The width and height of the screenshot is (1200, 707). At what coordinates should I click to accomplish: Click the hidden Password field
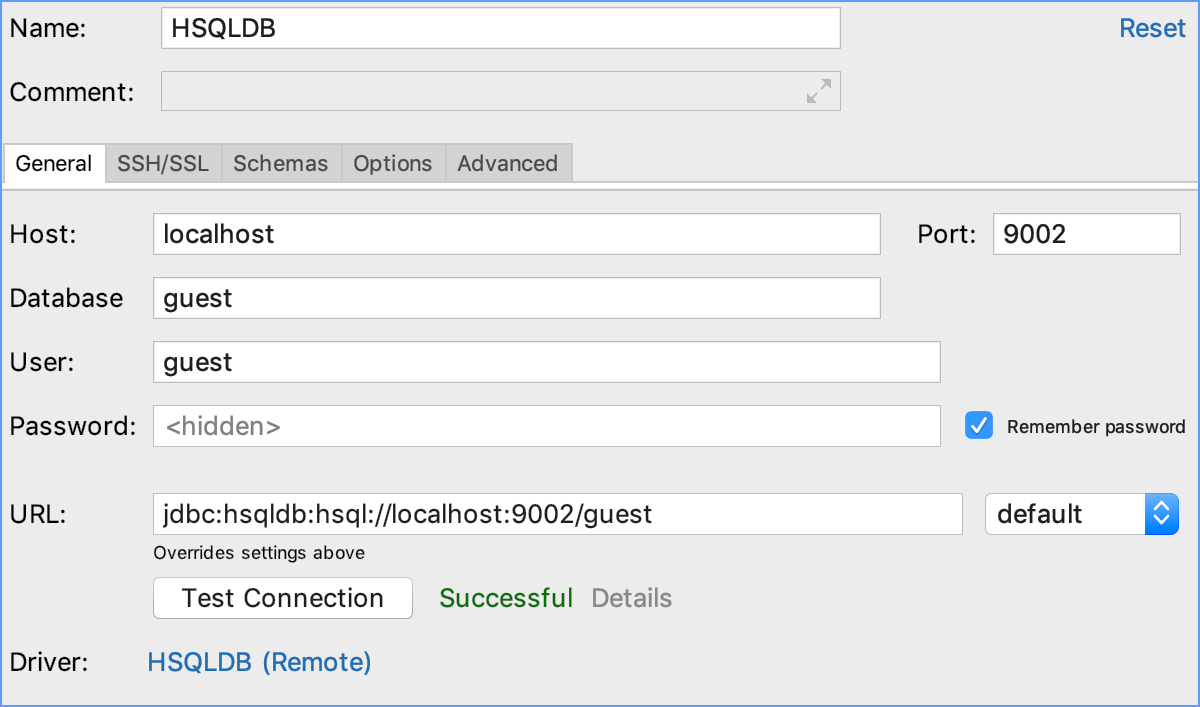pyautogui.click(x=547, y=426)
